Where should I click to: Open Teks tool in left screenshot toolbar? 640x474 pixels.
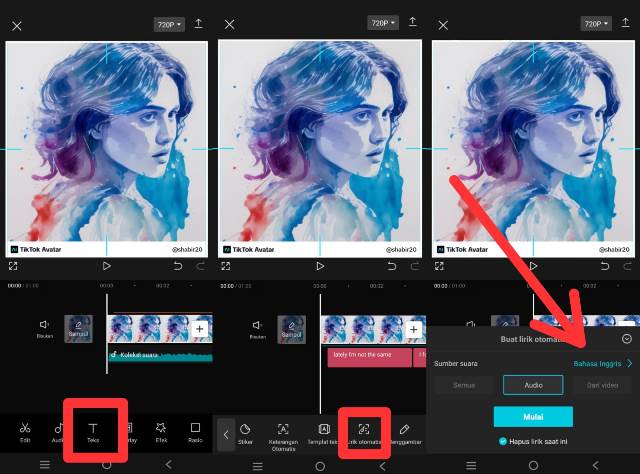pyautogui.click(x=93, y=432)
